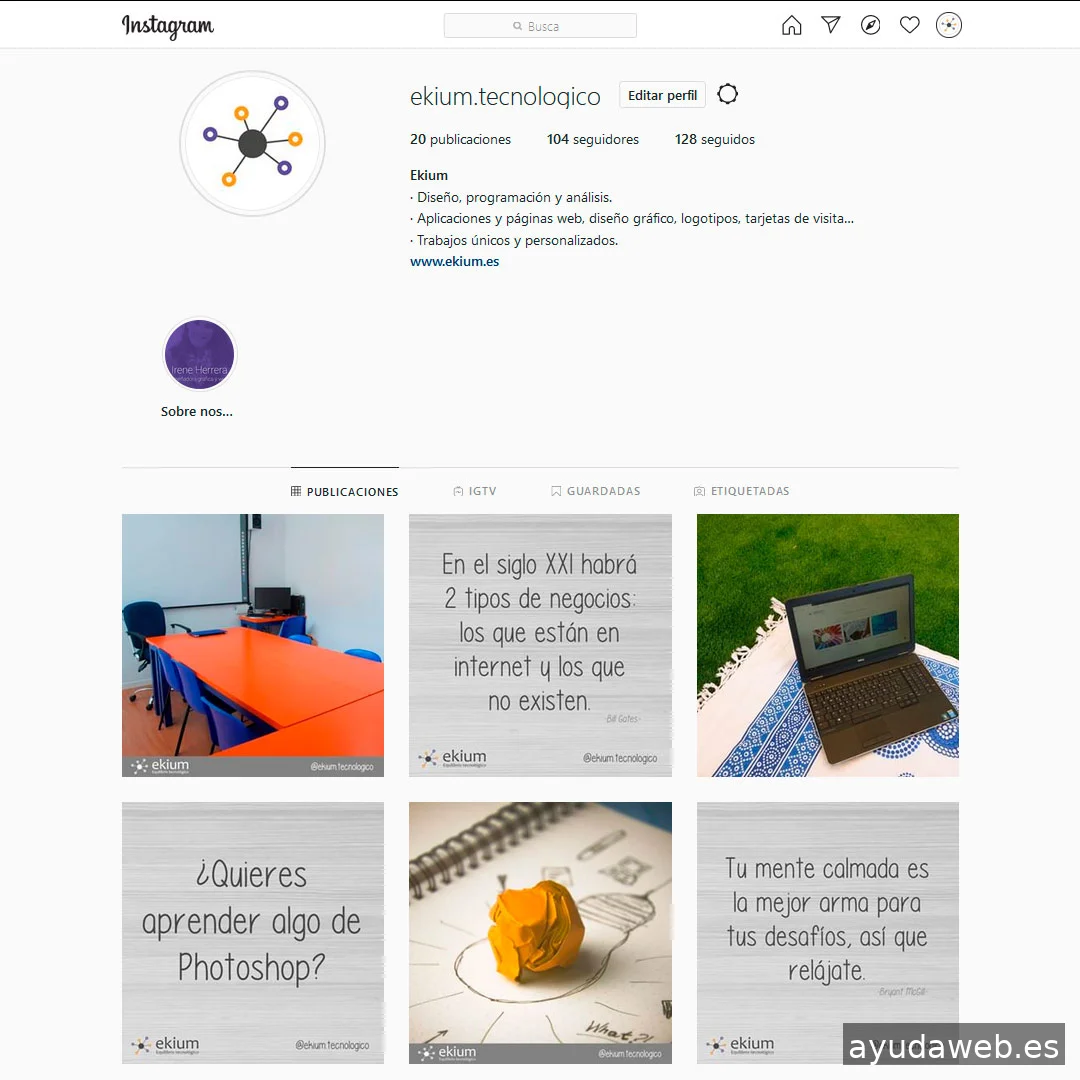Switch to the GUARDADAS tab
Viewport: 1080px width, 1080px height.
click(x=596, y=491)
